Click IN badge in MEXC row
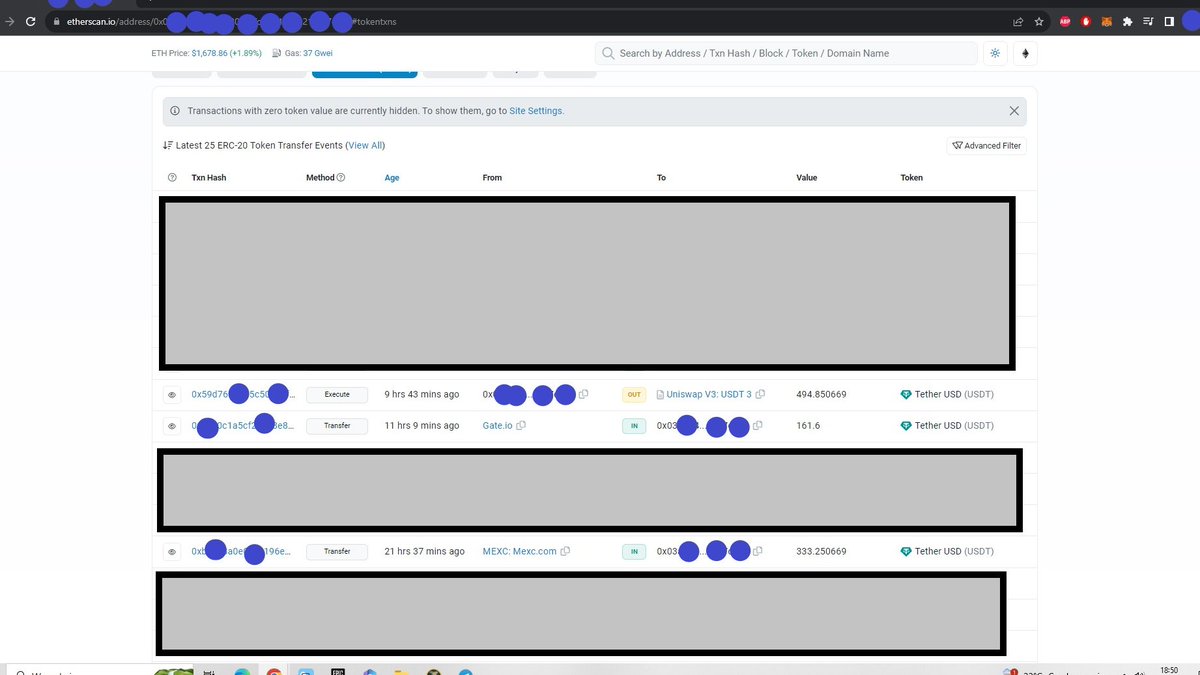This screenshot has height=675, width=1200. pyautogui.click(x=634, y=551)
